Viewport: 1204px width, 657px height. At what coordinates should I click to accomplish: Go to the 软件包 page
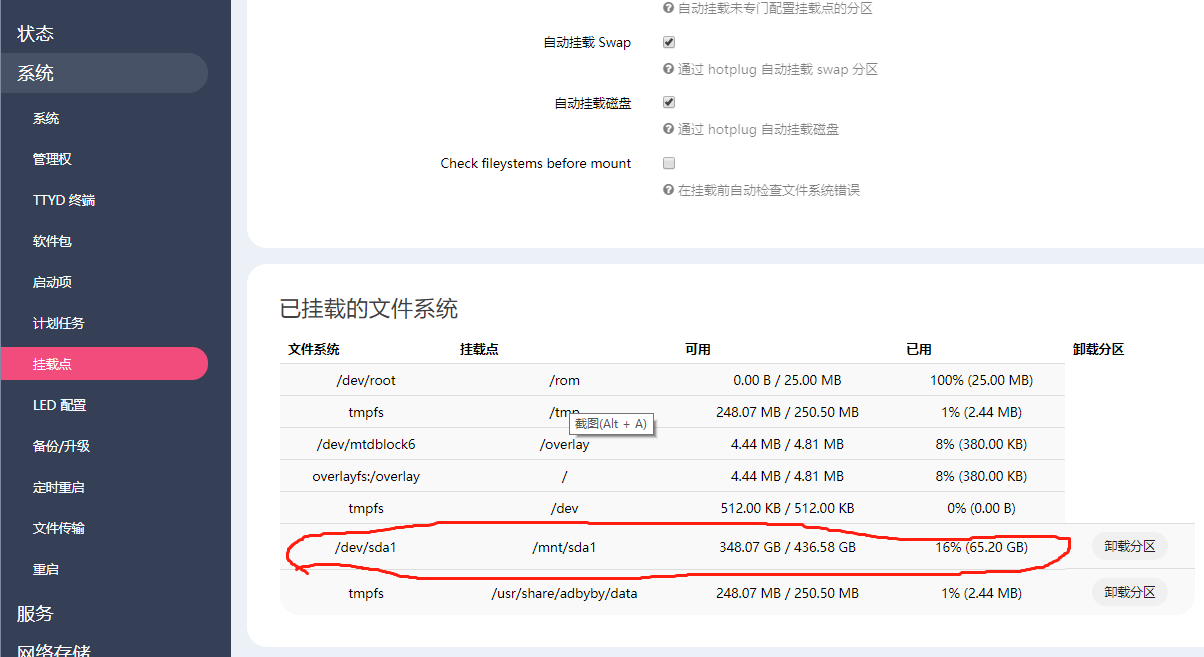[52, 241]
